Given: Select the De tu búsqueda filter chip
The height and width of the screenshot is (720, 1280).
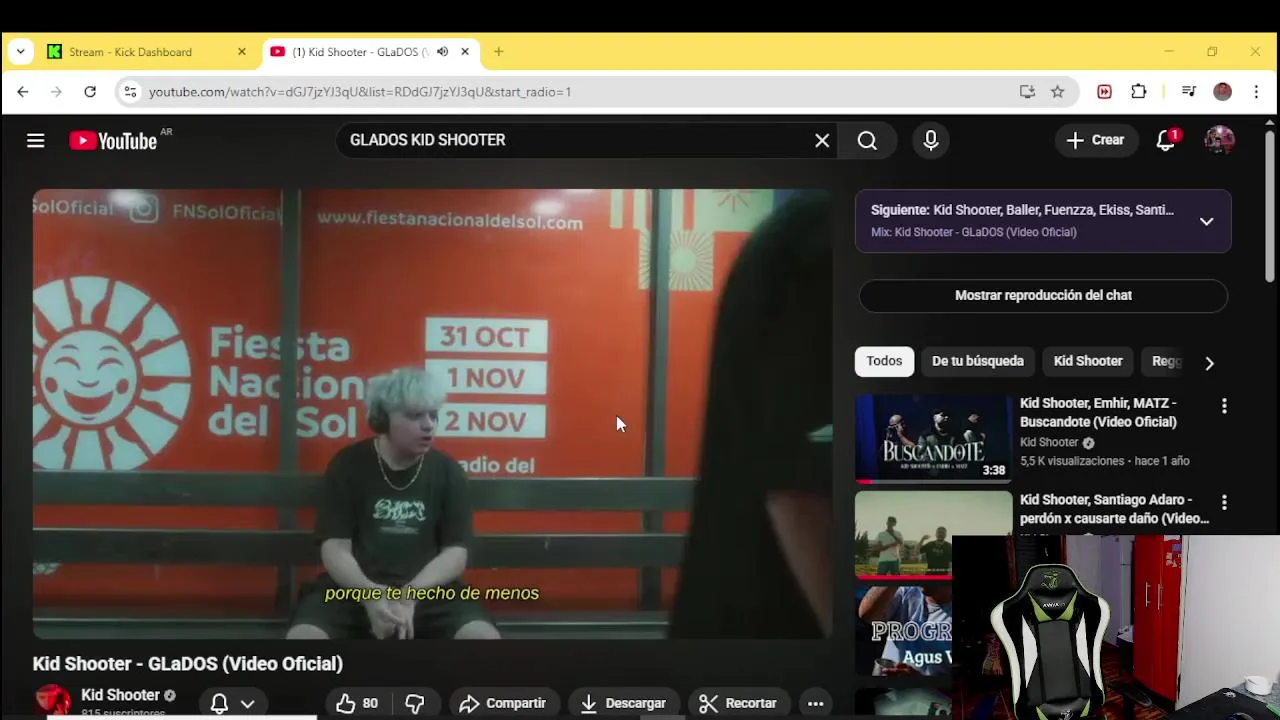Looking at the screenshot, I should point(978,361).
